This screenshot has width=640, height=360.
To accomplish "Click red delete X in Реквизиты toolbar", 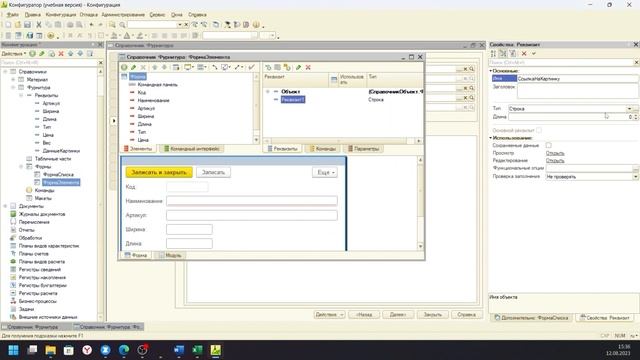I will (x=308, y=67).
